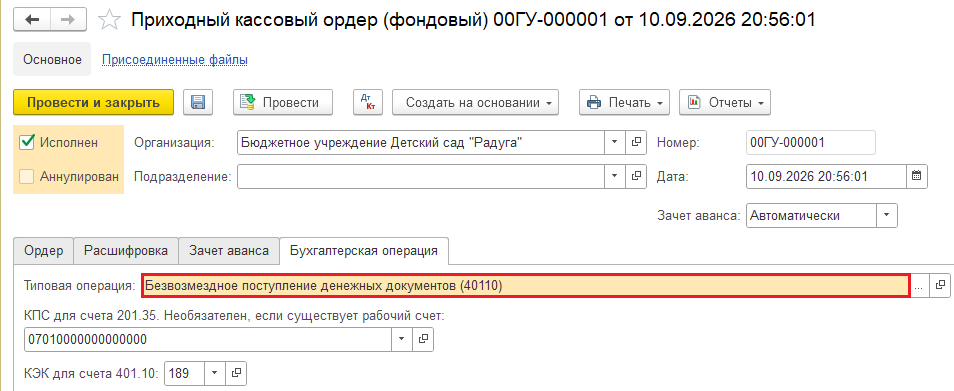Viewport: 954px width, 391px height.
Task: Expand the Зачет аванса dropdown
Action: (886, 215)
